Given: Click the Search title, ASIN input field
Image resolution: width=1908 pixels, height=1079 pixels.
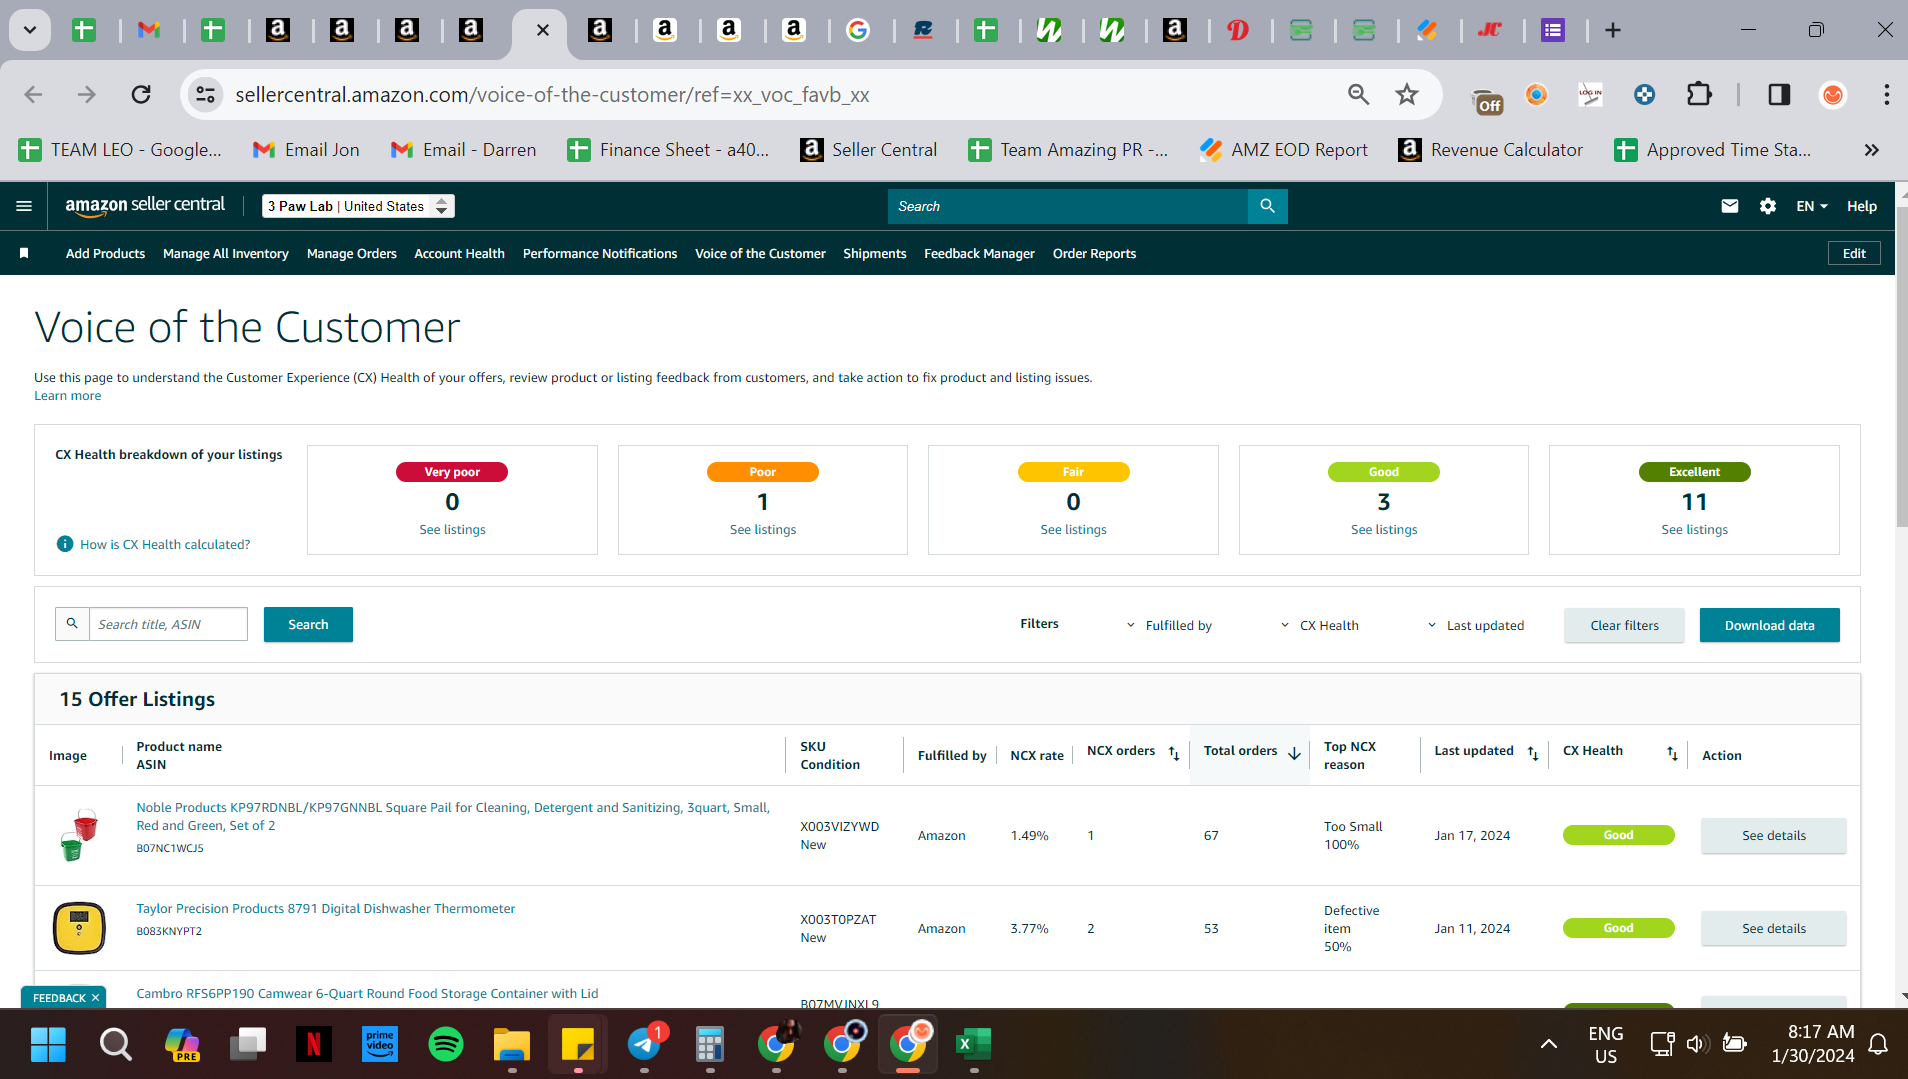Looking at the screenshot, I should click(168, 624).
